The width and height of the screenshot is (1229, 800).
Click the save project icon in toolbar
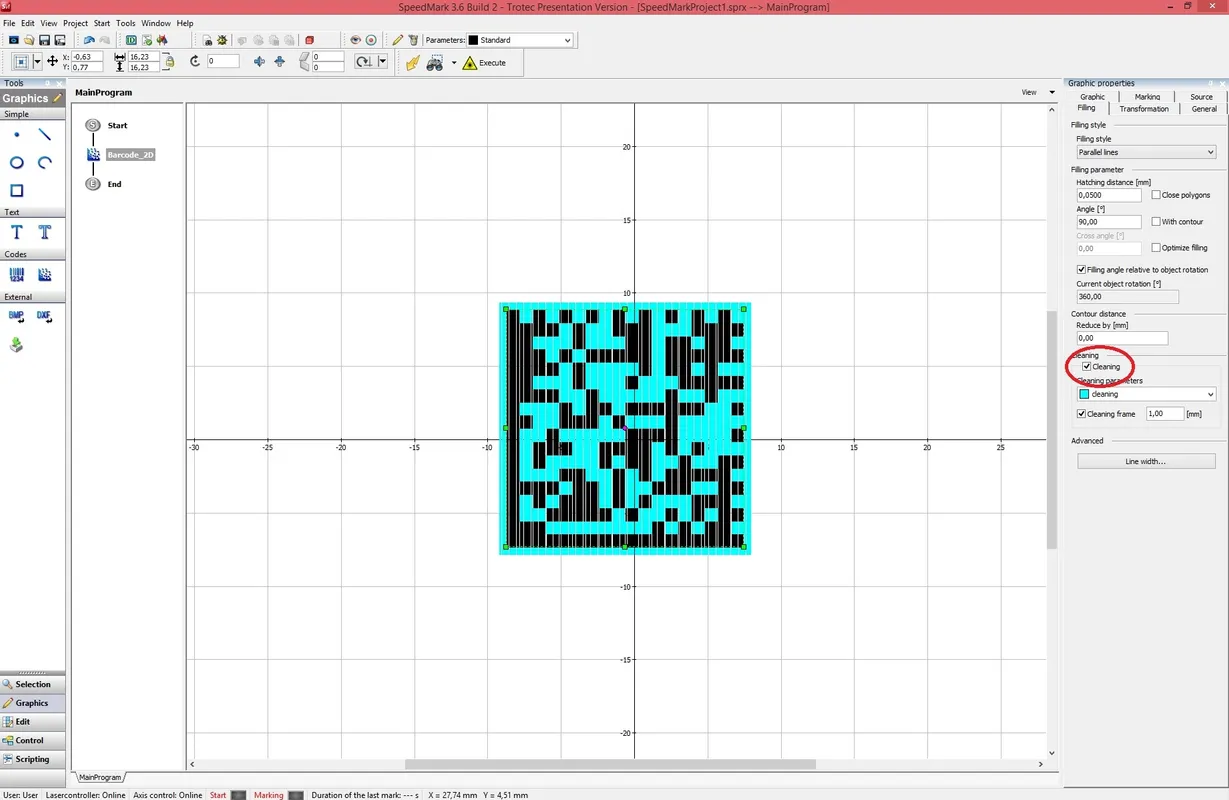point(45,40)
